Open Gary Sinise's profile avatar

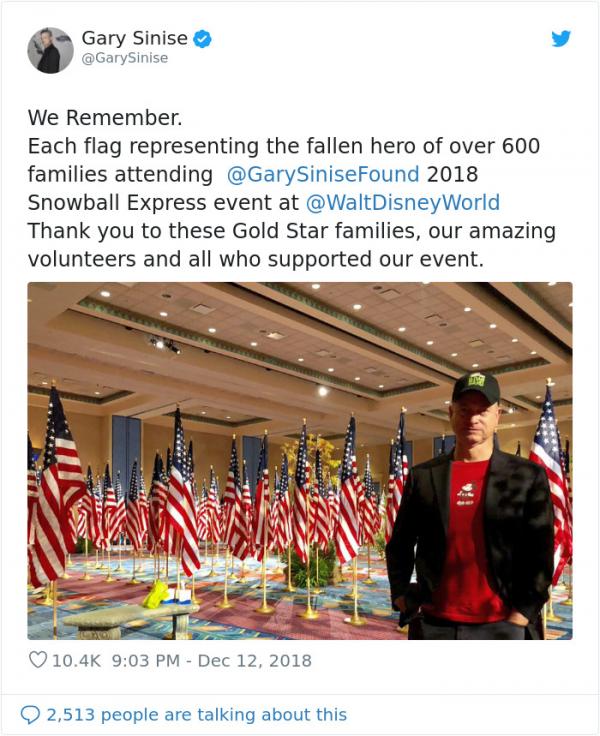click(50, 49)
